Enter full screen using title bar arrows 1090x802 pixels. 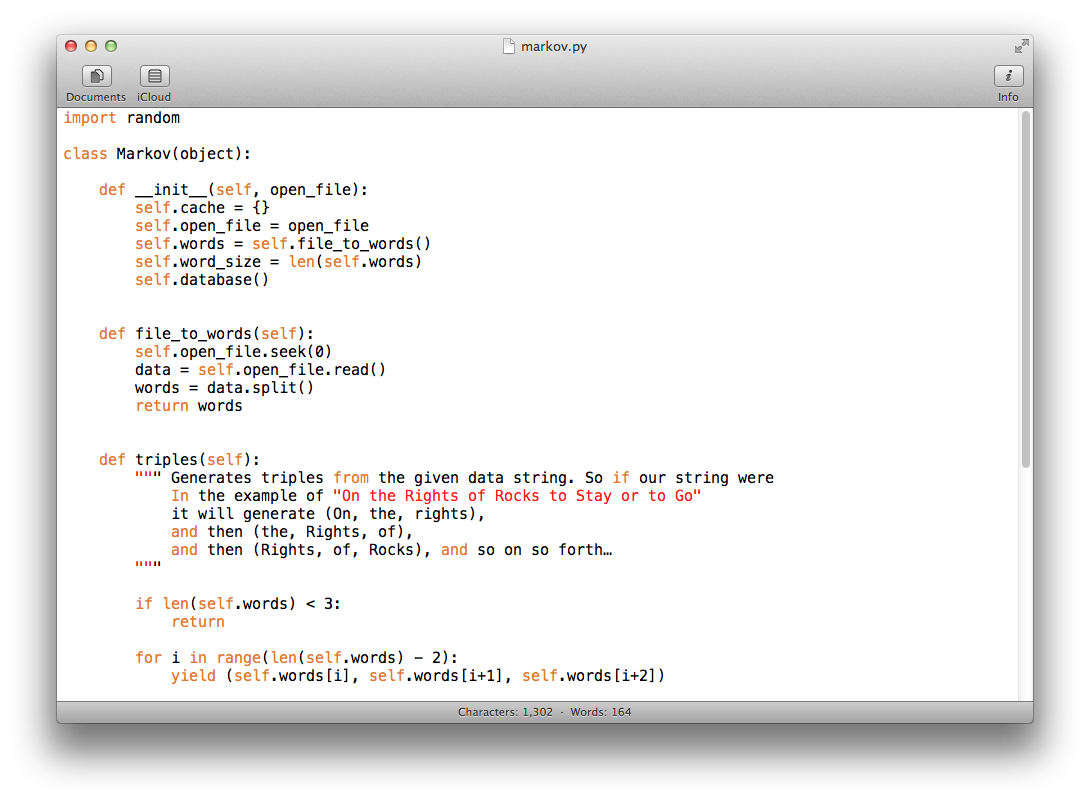click(x=1020, y=46)
